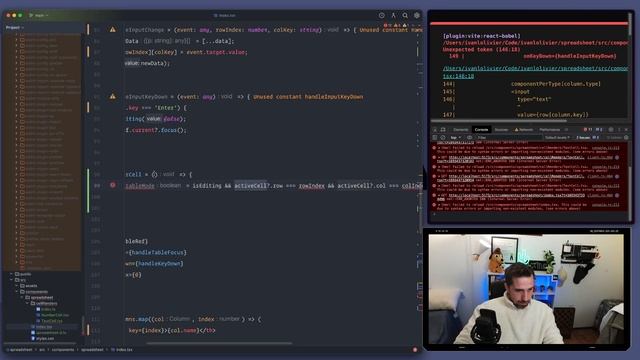This screenshot has width=640, height=360.
Task: Click activeCell highlighted word in editor
Action: pos(250,185)
